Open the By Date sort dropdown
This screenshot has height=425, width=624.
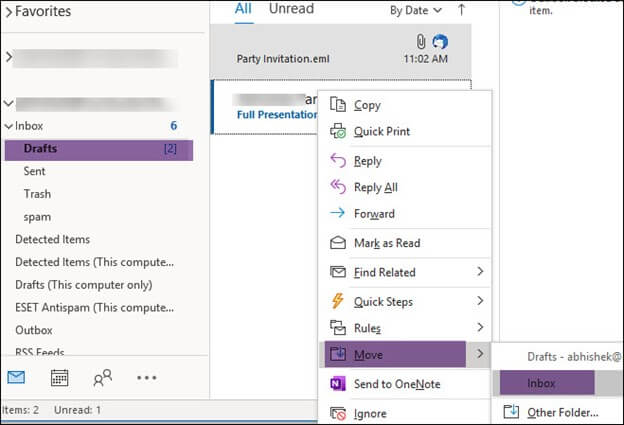[x=415, y=10]
